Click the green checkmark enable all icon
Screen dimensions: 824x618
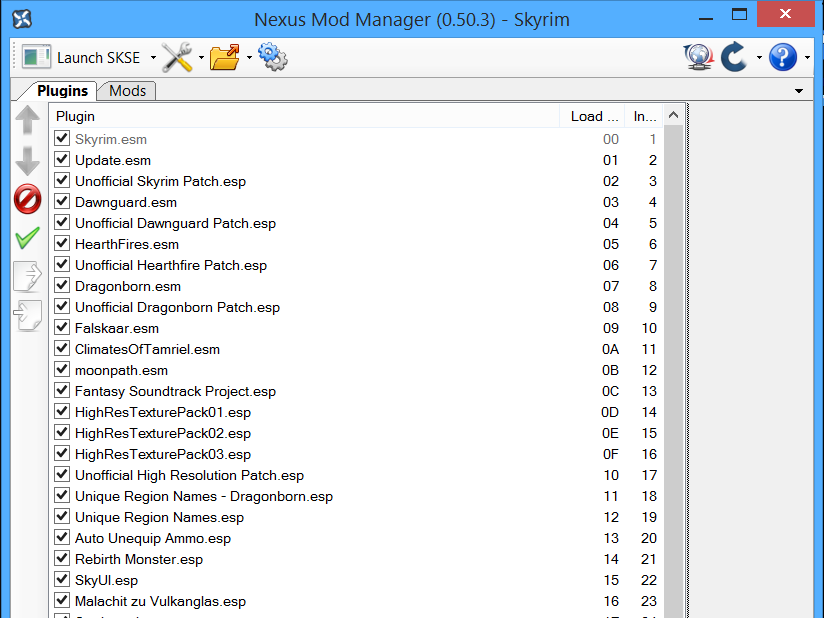pyautogui.click(x=28, y=238)
